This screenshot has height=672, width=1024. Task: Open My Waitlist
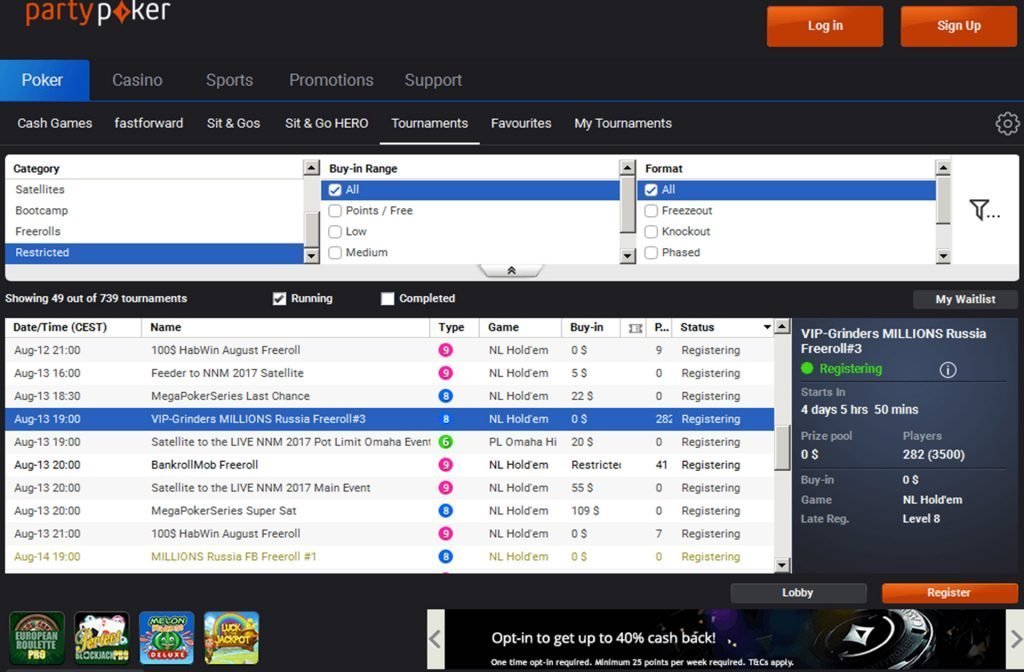(x=965, y=299)
